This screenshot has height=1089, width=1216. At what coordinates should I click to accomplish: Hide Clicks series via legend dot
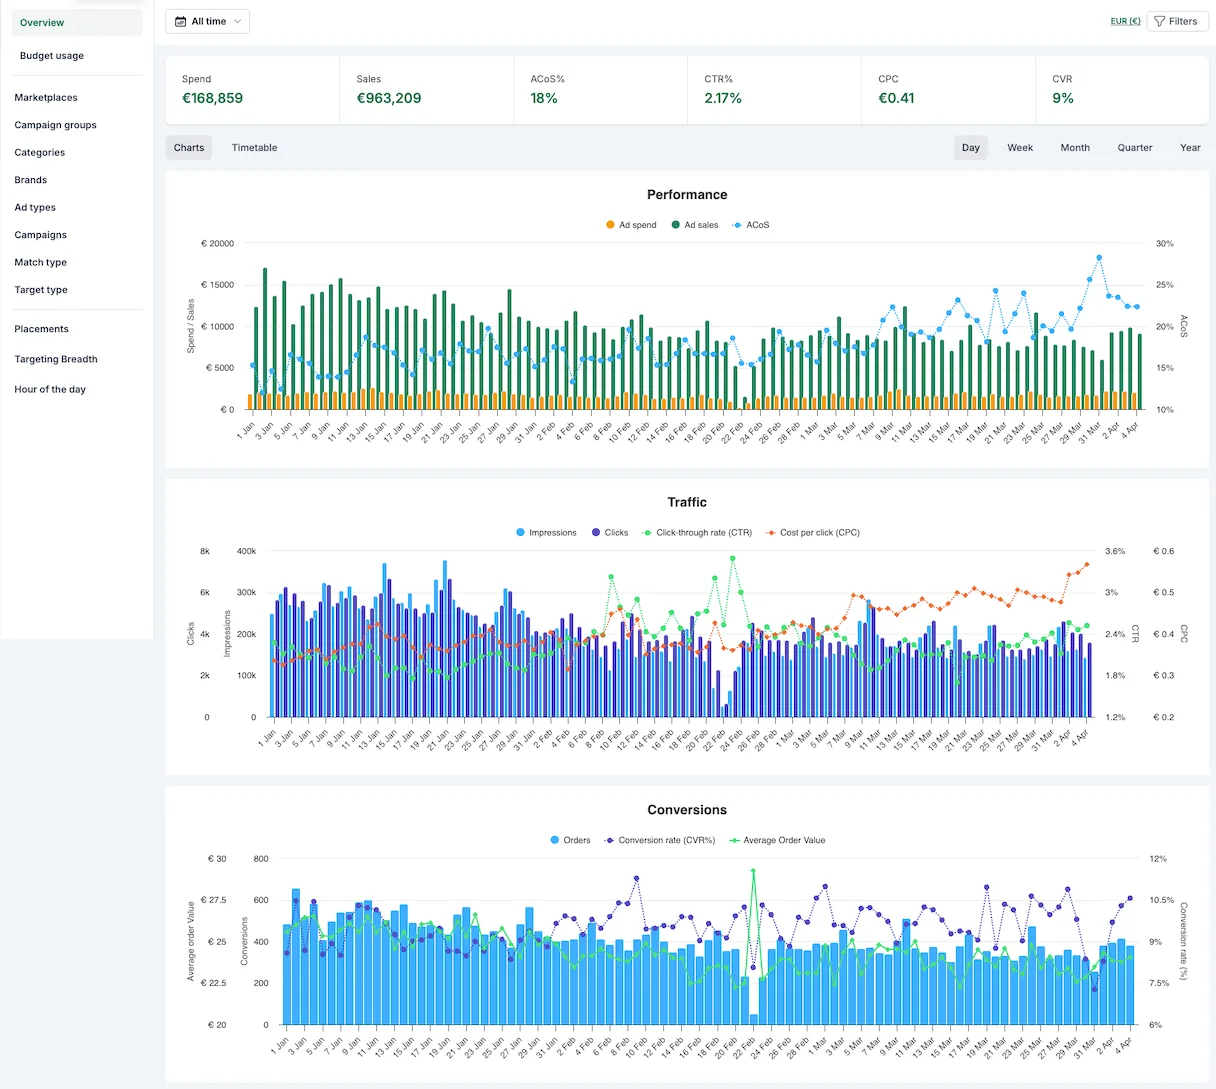tap(596, 533)
